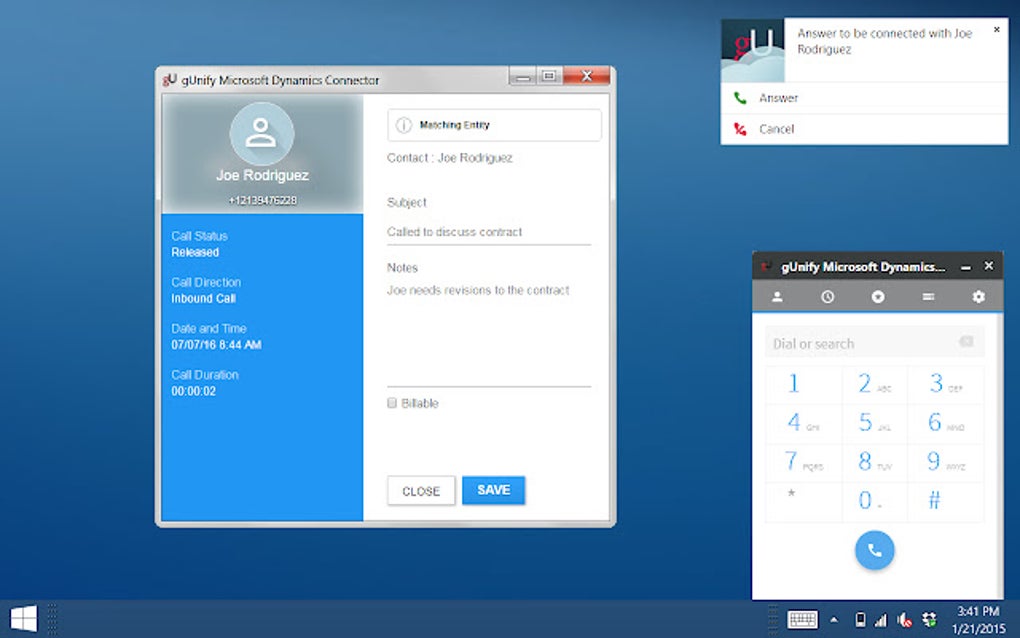Minimize the gUnify dialer window
Image resolution: width=1020 pixels, height=638 pixels.
pyautogui.click(x=966, y=267)
